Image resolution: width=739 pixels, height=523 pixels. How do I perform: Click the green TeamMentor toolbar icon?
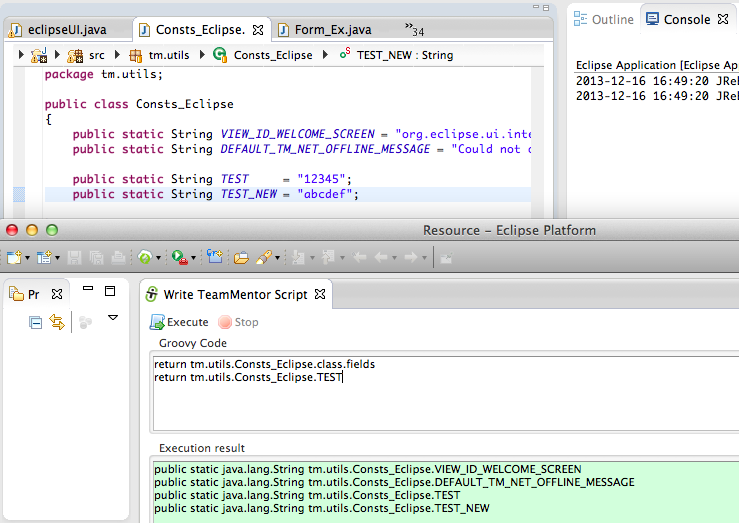145,257
